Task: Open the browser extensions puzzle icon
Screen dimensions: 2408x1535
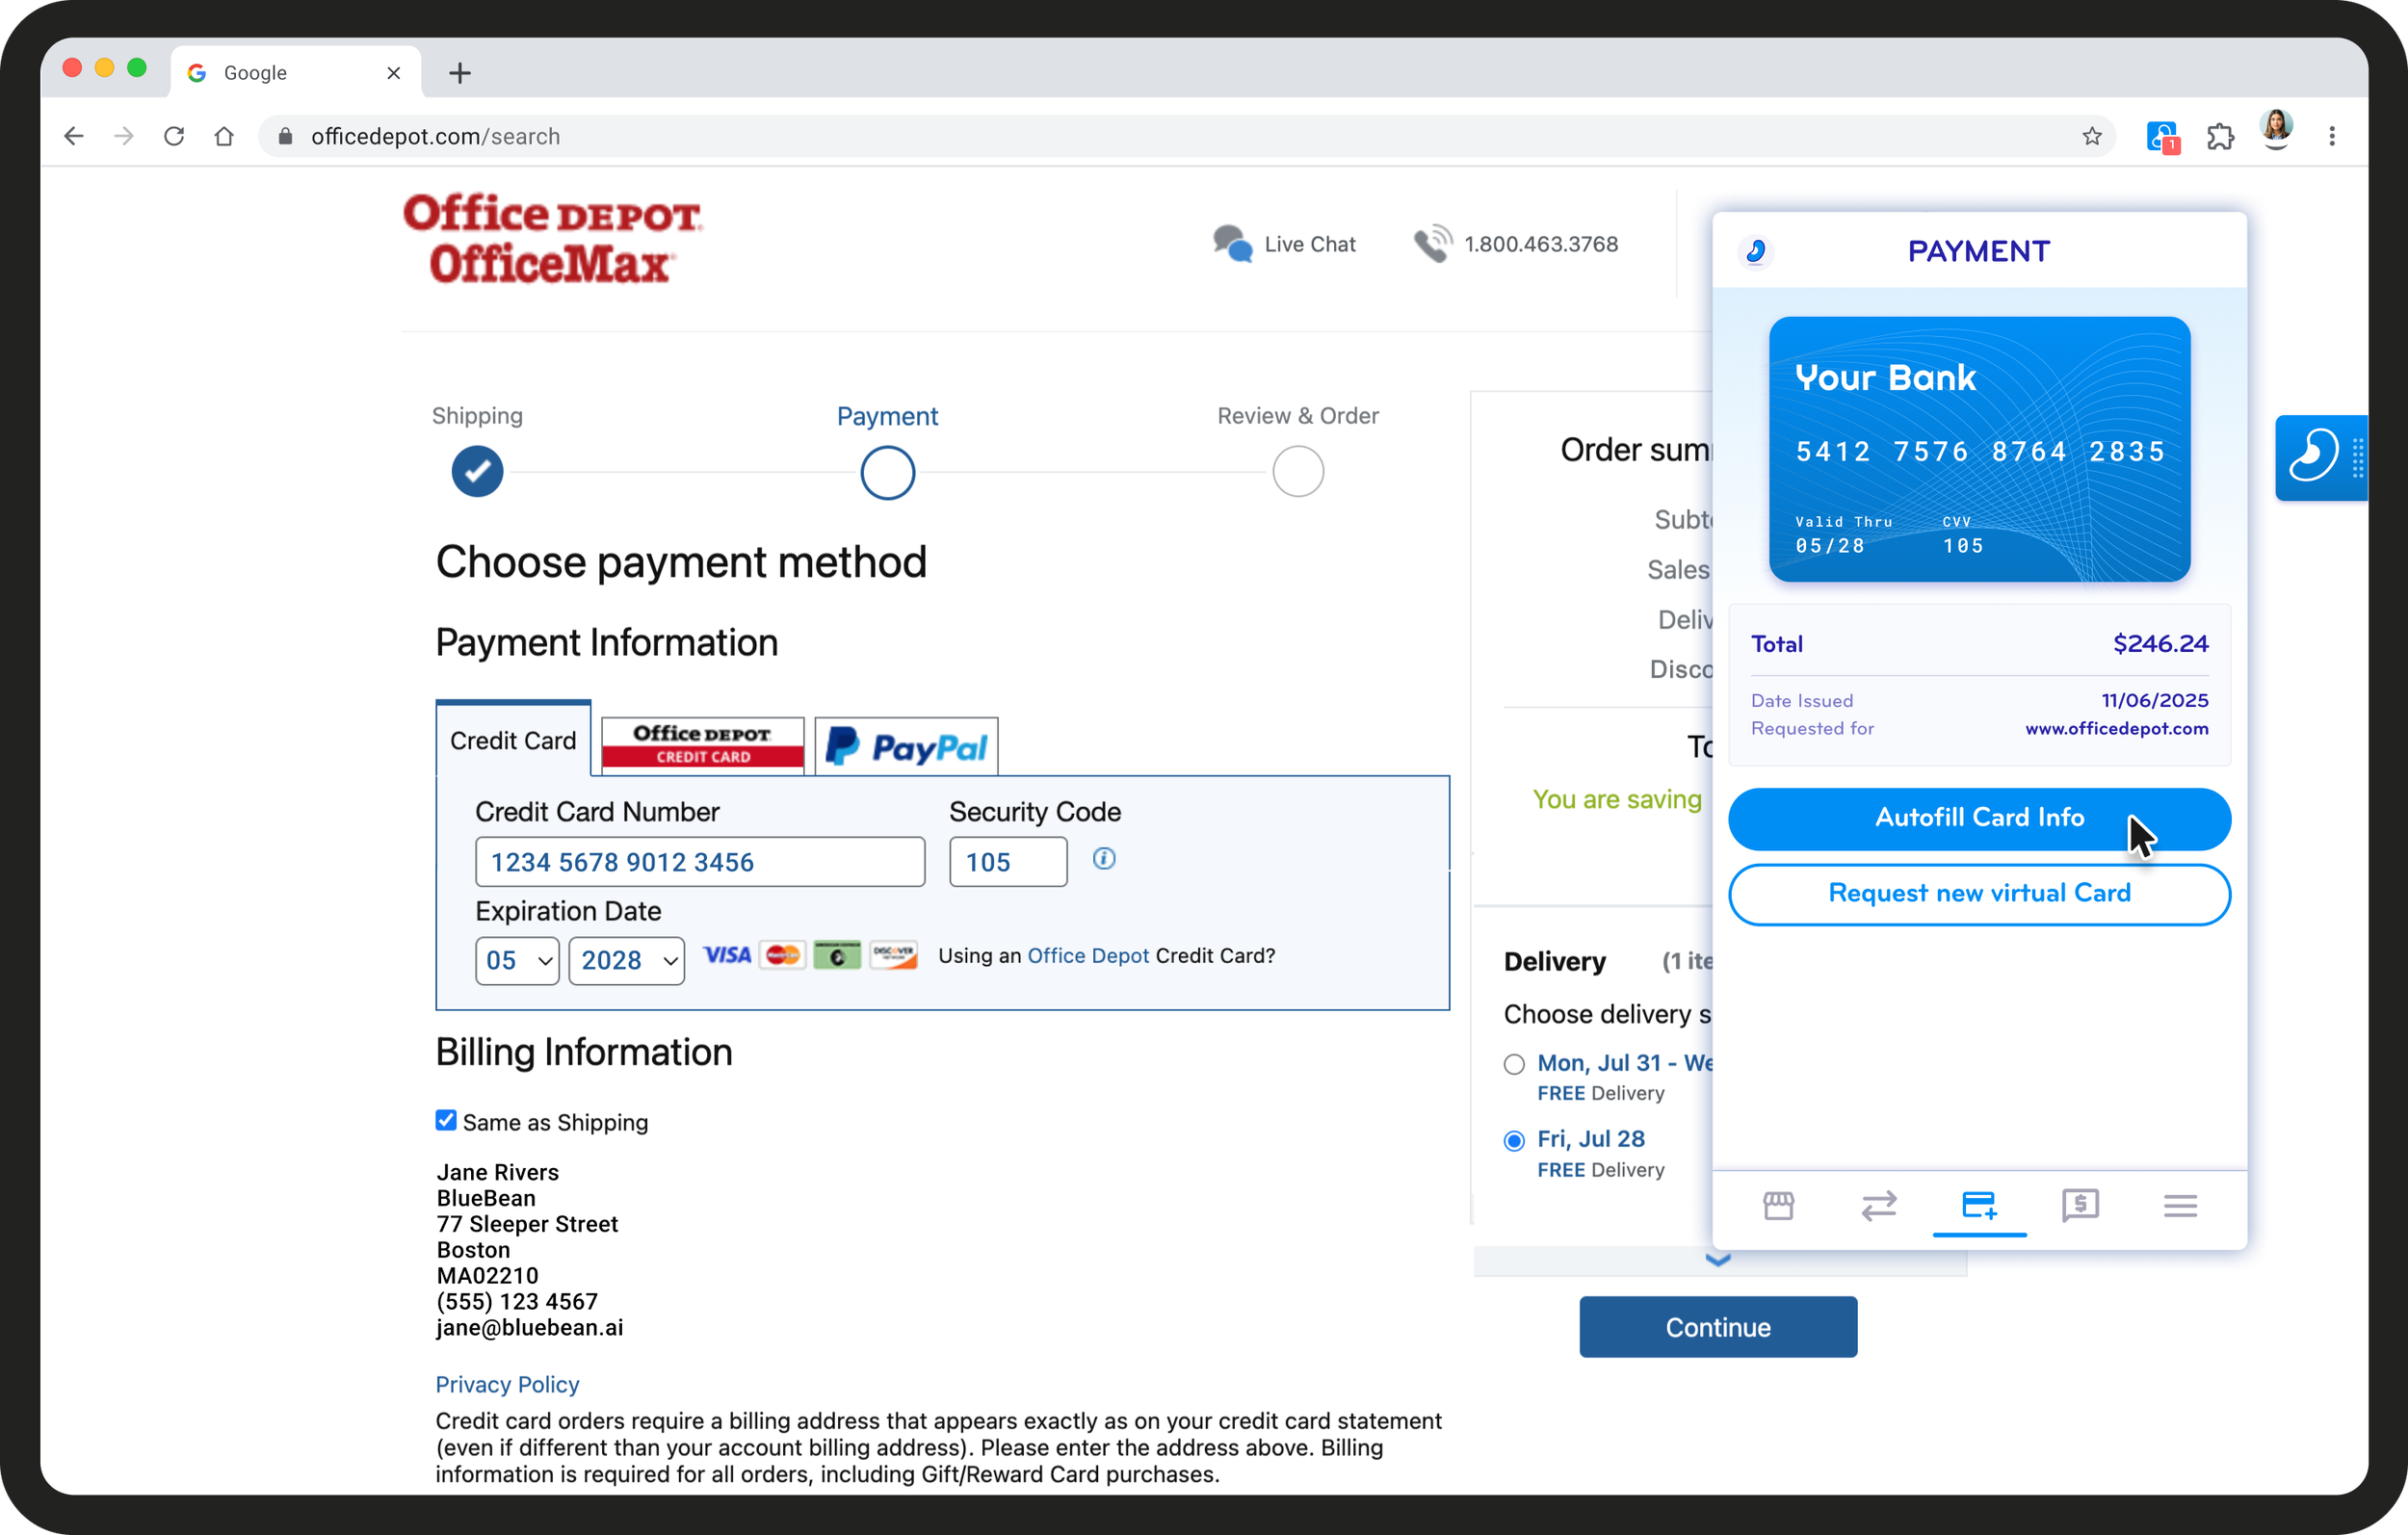Action: 2220,136
